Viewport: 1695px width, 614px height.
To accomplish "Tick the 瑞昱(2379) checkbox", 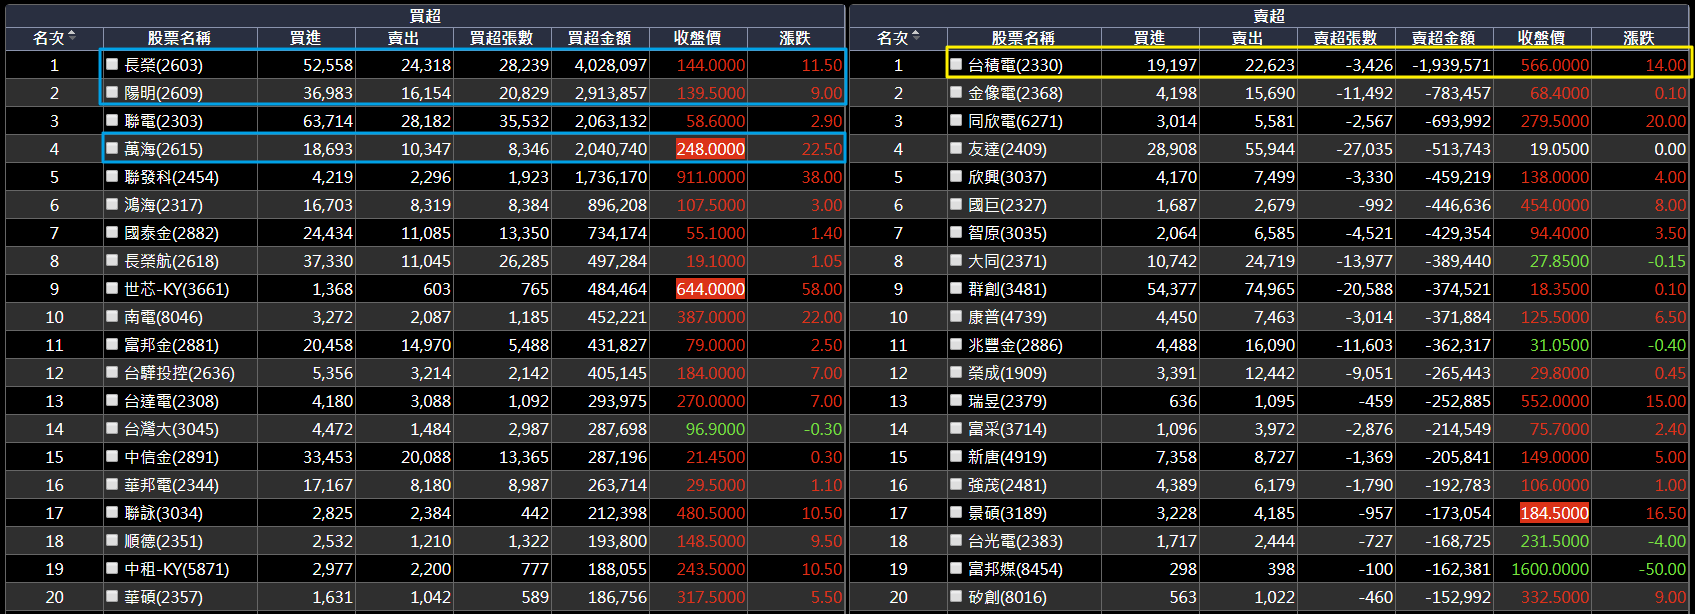I will point(957,400).
